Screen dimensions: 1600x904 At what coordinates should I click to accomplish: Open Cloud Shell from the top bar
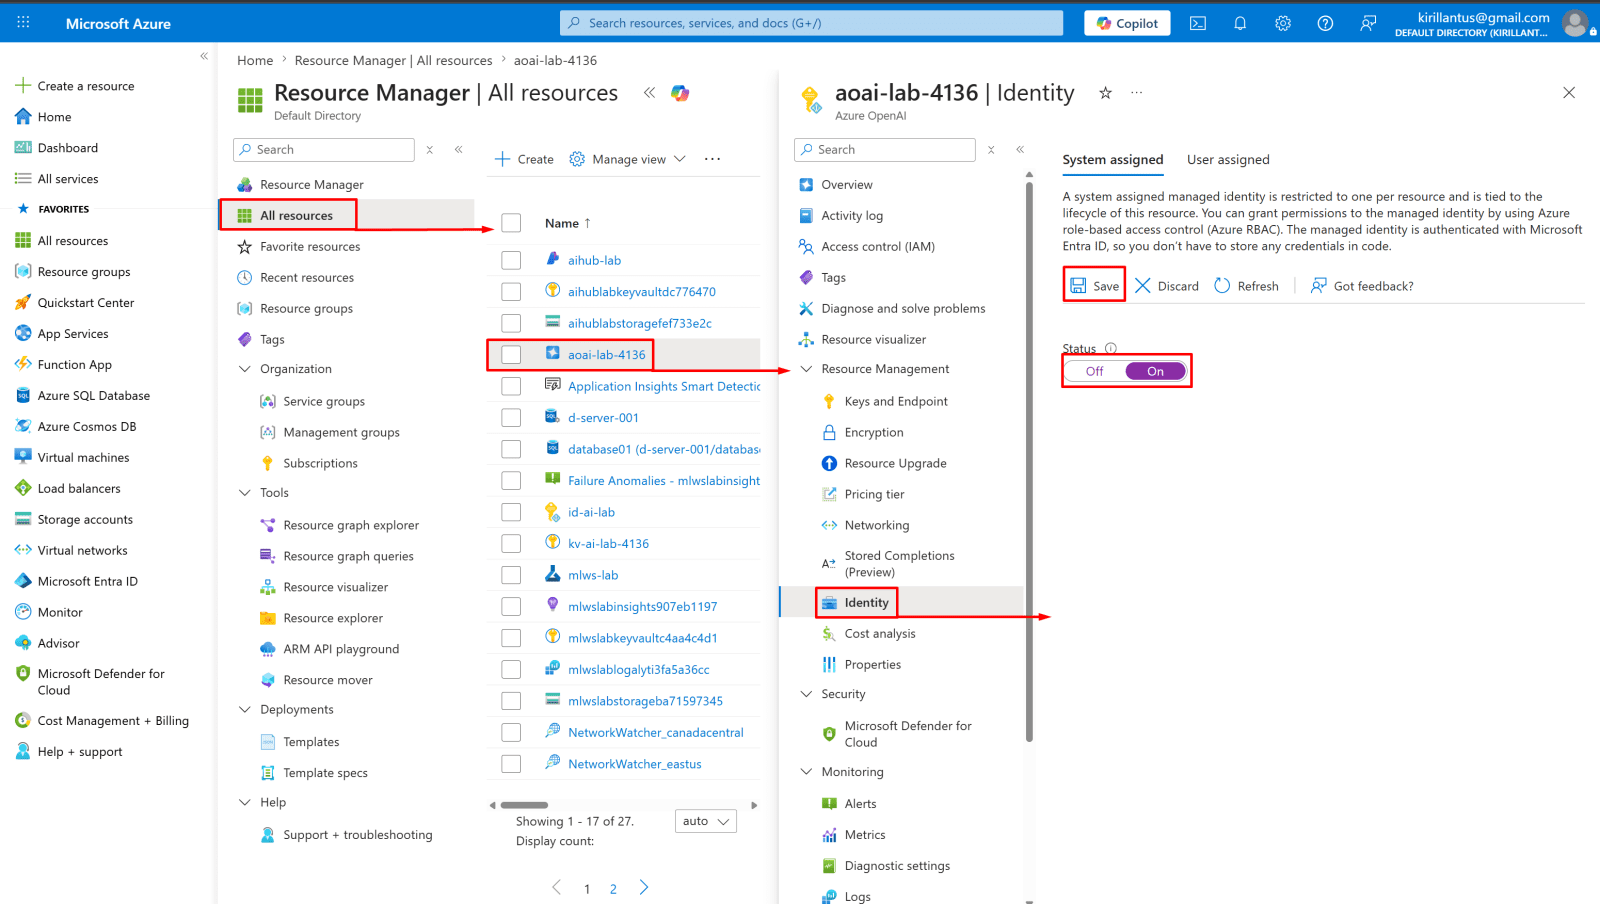coord(1198,23)
